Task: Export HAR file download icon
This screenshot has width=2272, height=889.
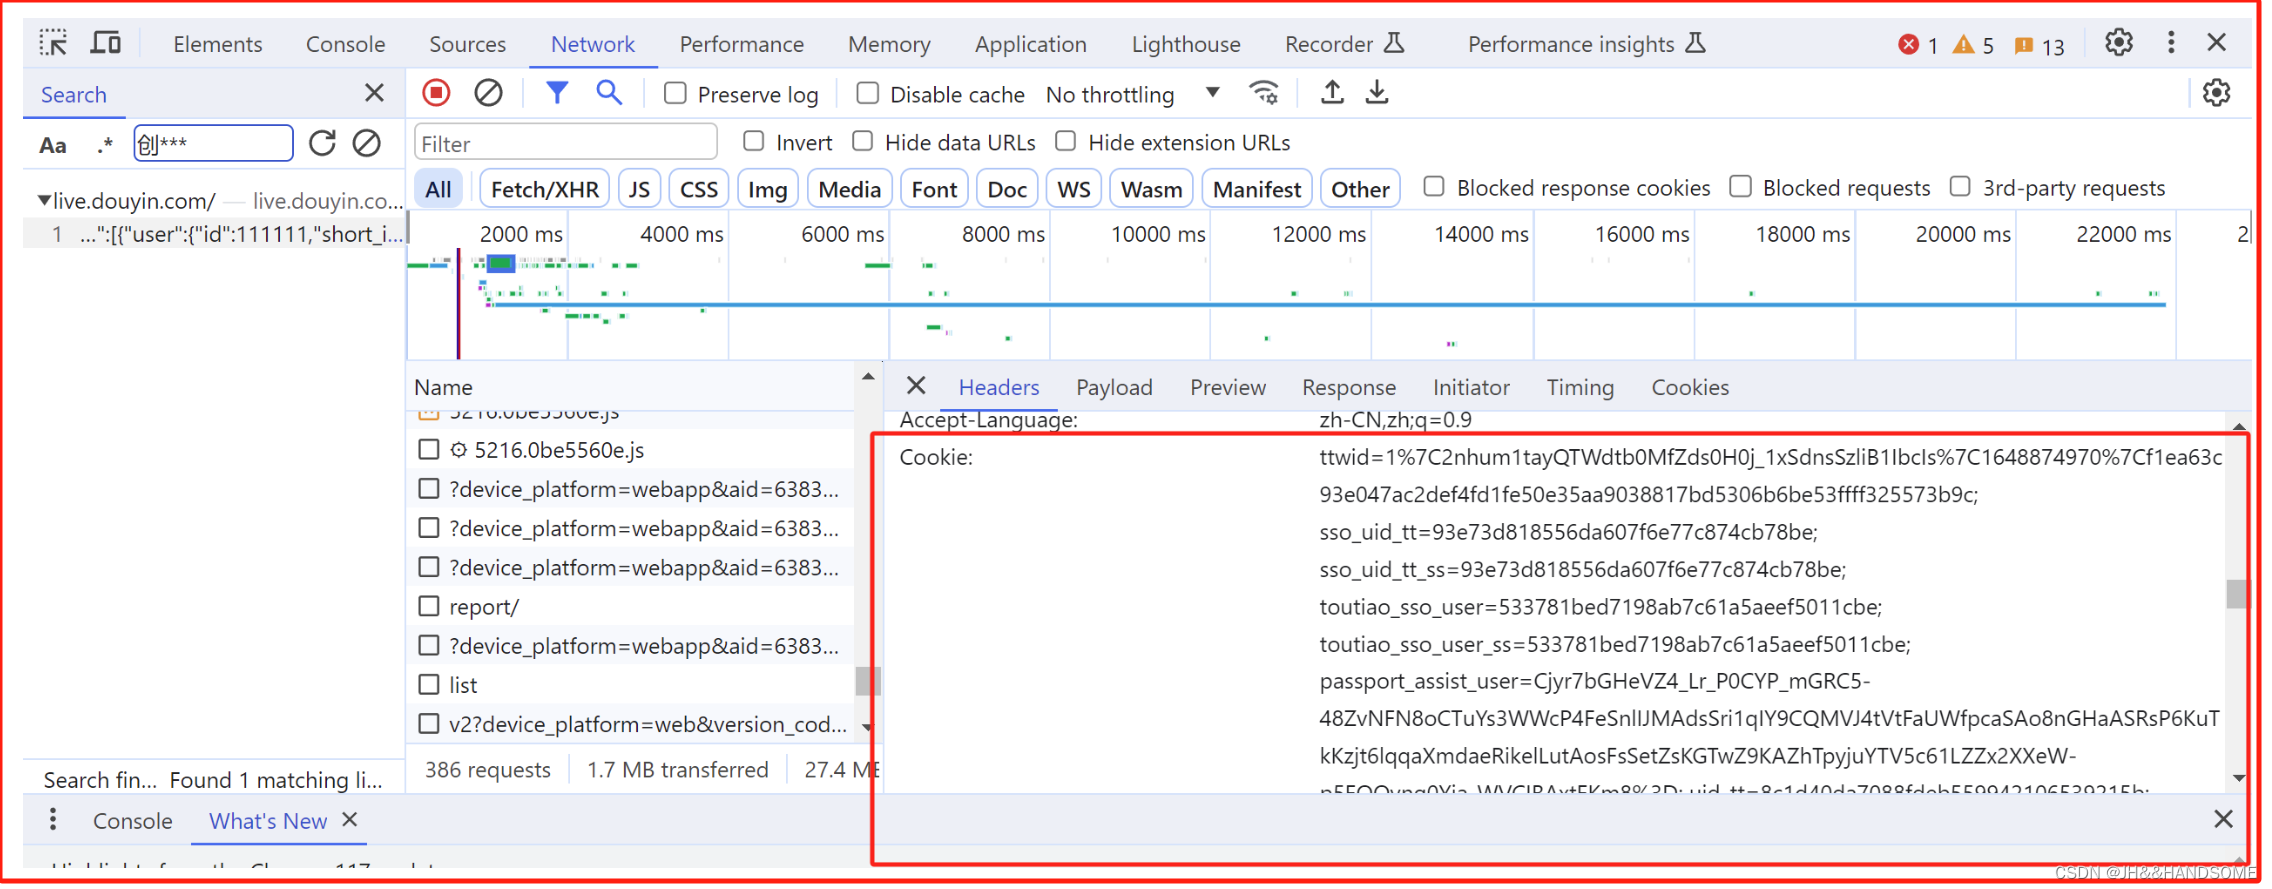Action: click(1377, 93)
